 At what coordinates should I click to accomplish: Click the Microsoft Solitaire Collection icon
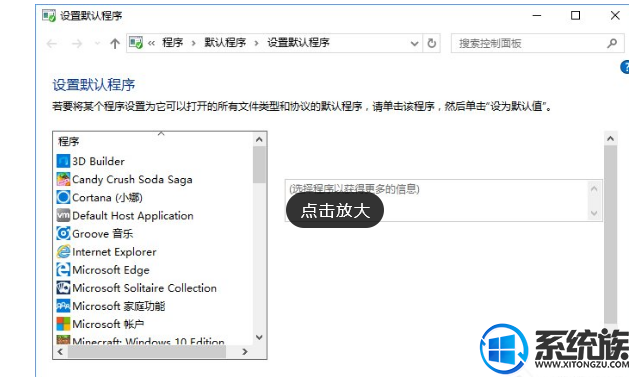63,288
